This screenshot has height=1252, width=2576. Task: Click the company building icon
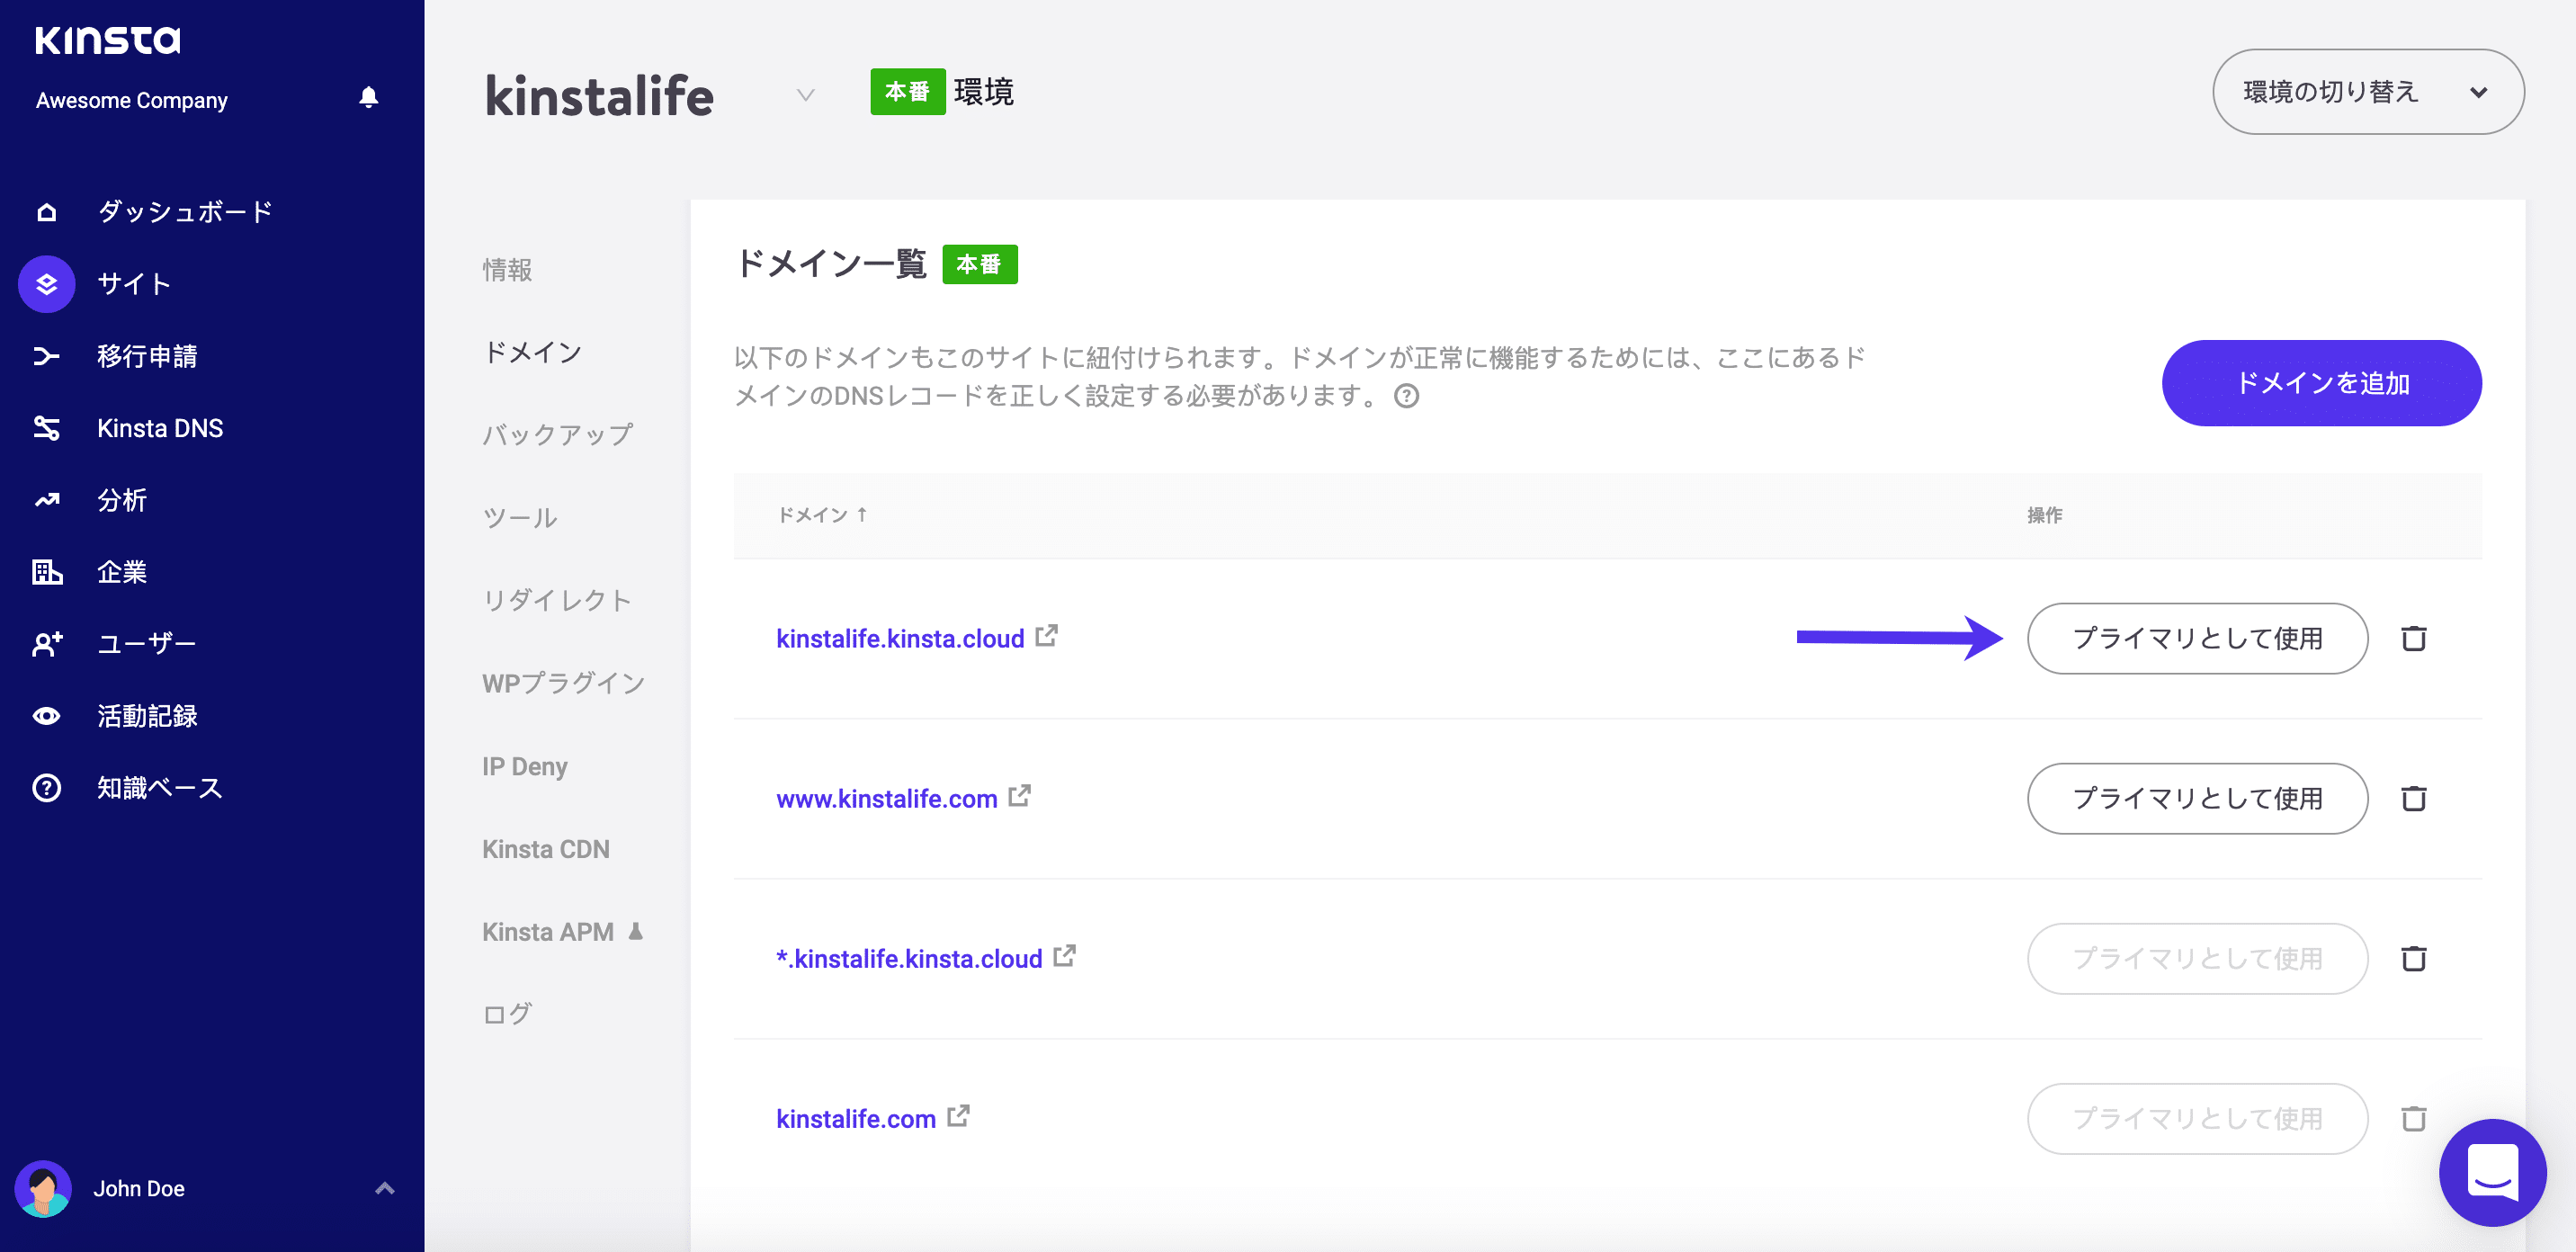tap(46, 572)
